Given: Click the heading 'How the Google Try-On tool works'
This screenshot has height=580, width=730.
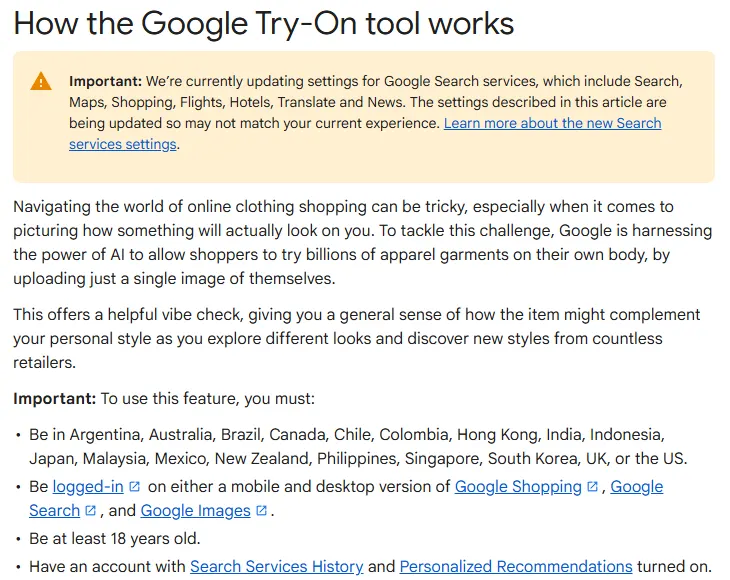Looking at the screenshot, I should [x=264, y=23].
